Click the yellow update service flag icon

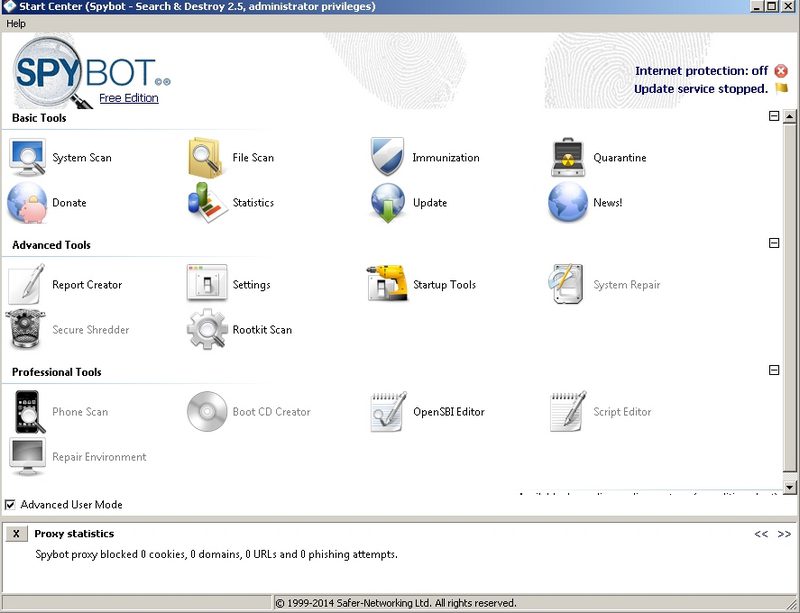tap(782, 88)
